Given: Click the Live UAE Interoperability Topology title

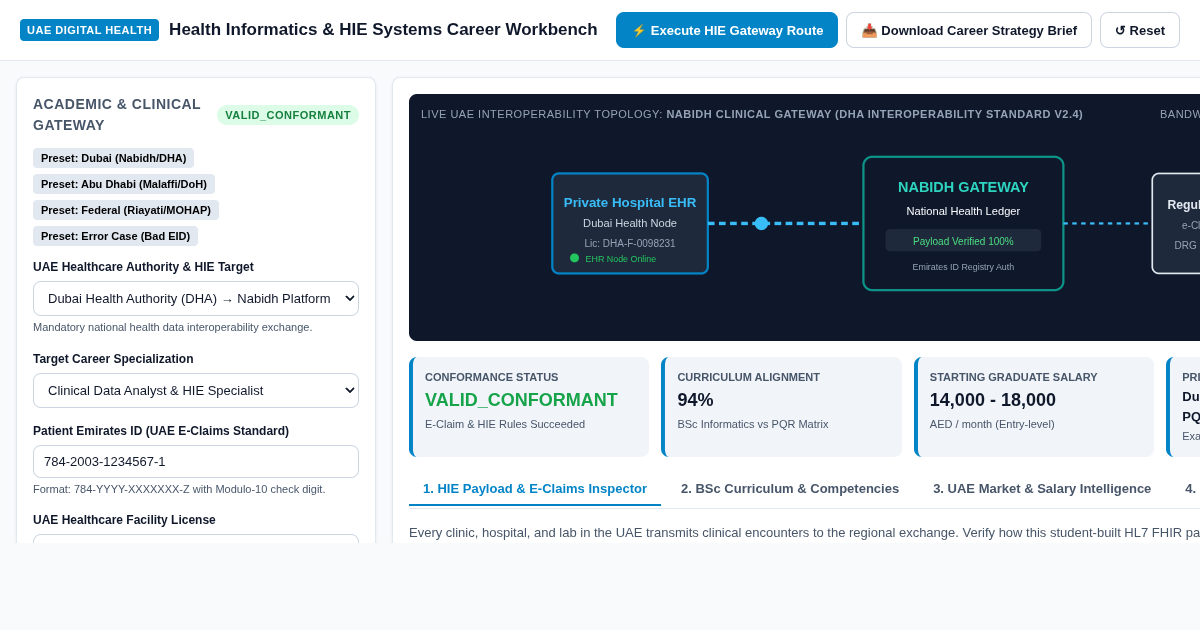Looking at the screenshot, I should click(752, 114).
